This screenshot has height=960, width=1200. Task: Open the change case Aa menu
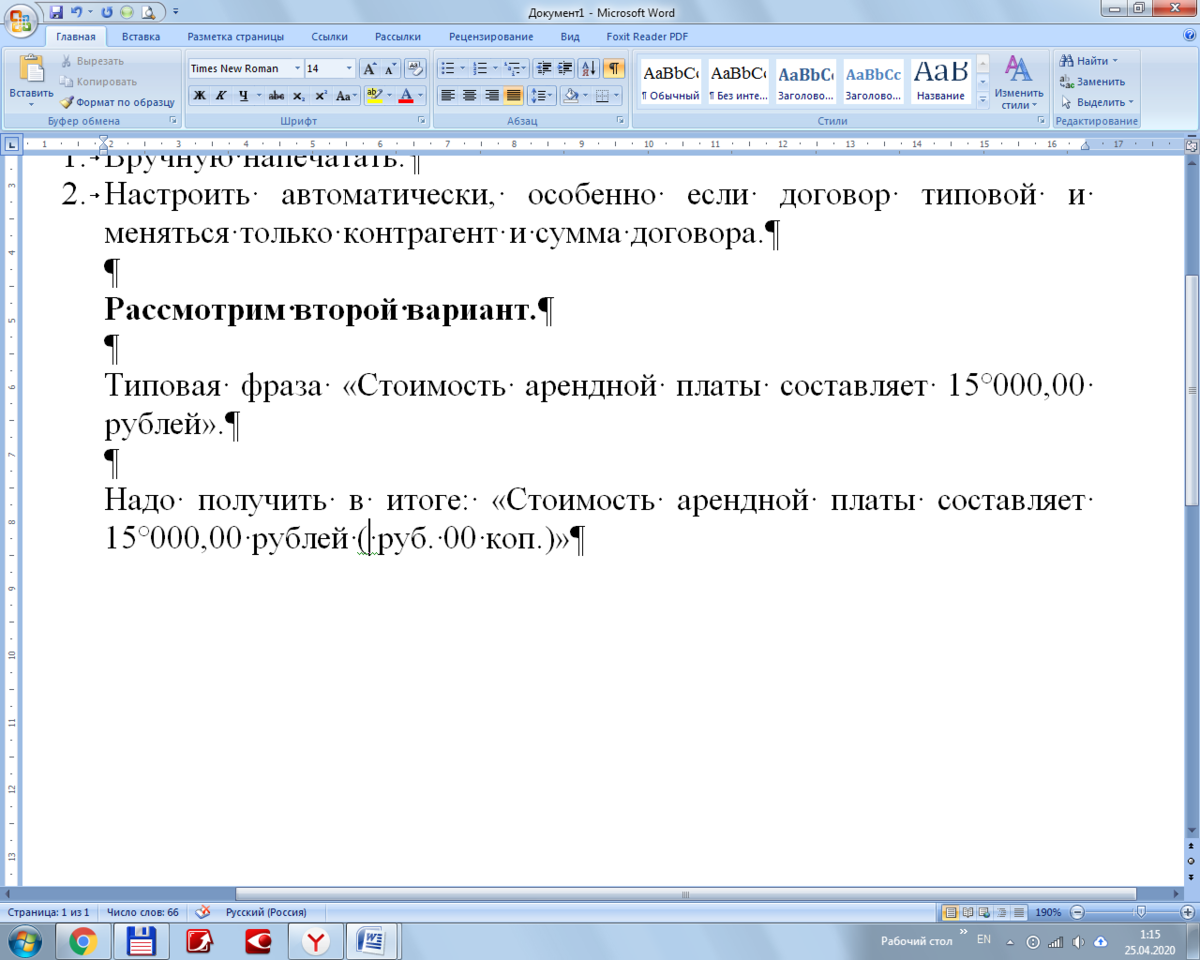tap(346, 96)
